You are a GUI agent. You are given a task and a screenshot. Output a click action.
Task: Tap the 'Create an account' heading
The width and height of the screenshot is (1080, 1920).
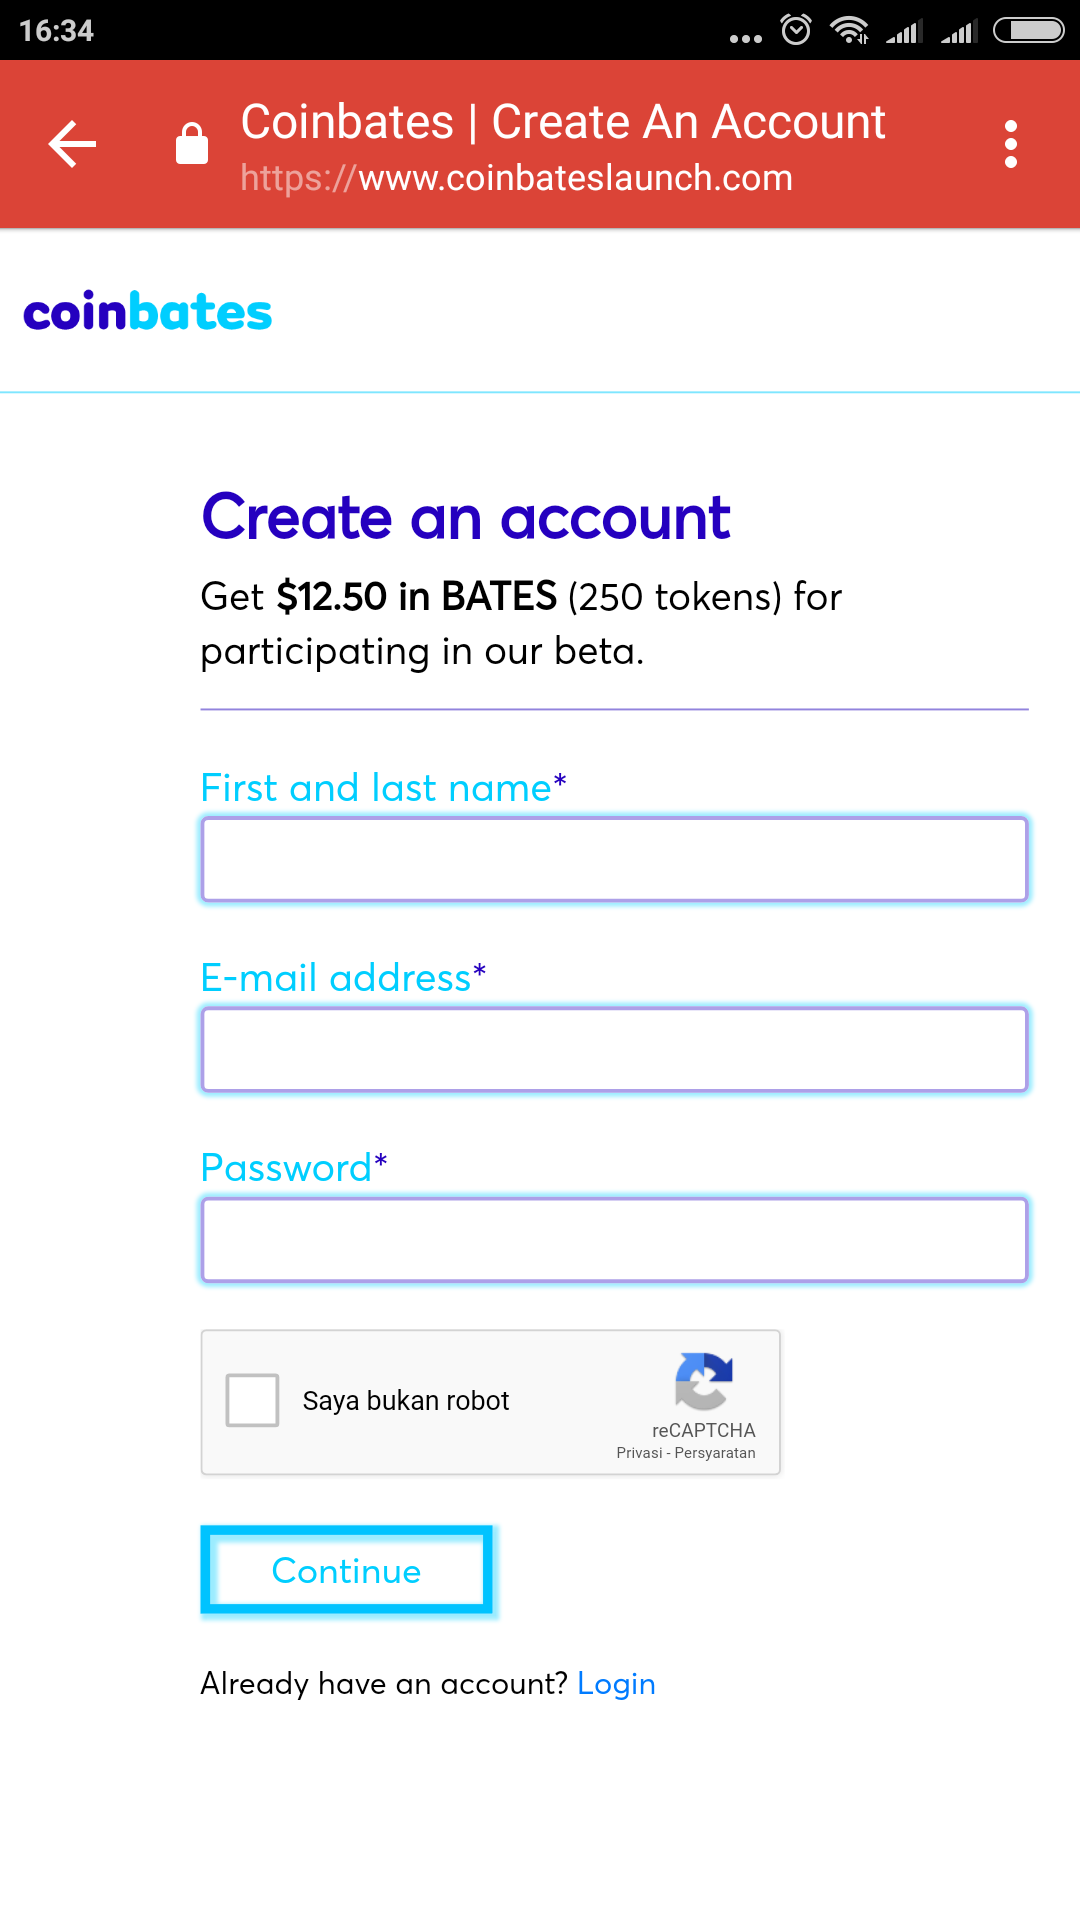tap(466, 518)
